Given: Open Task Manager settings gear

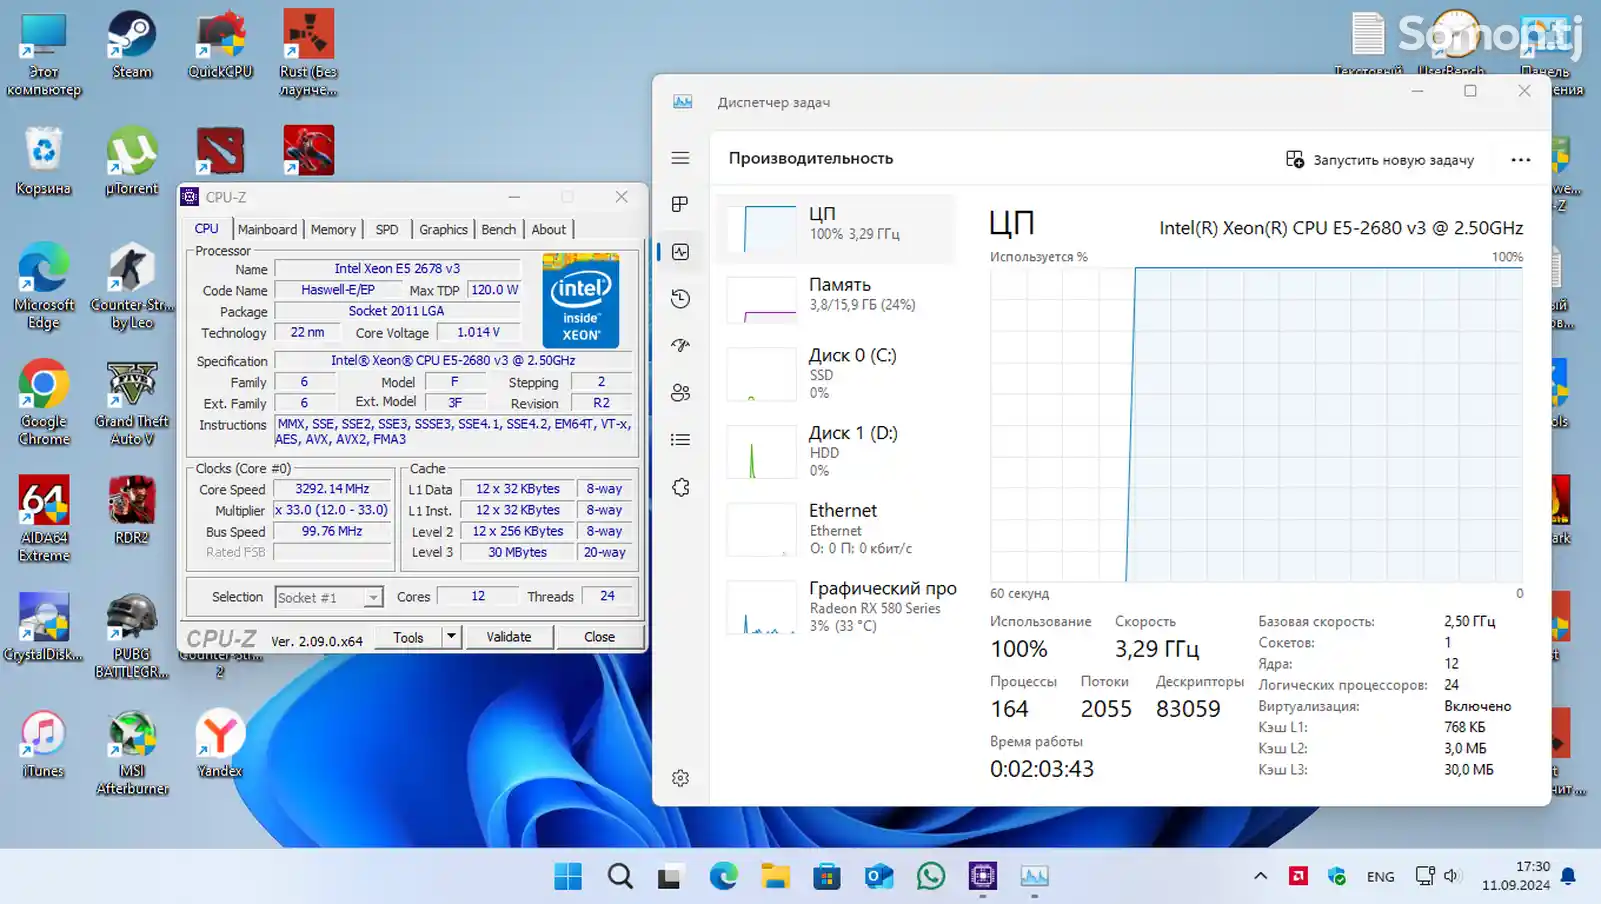Looking at the screenshot, I should [680, 778].
